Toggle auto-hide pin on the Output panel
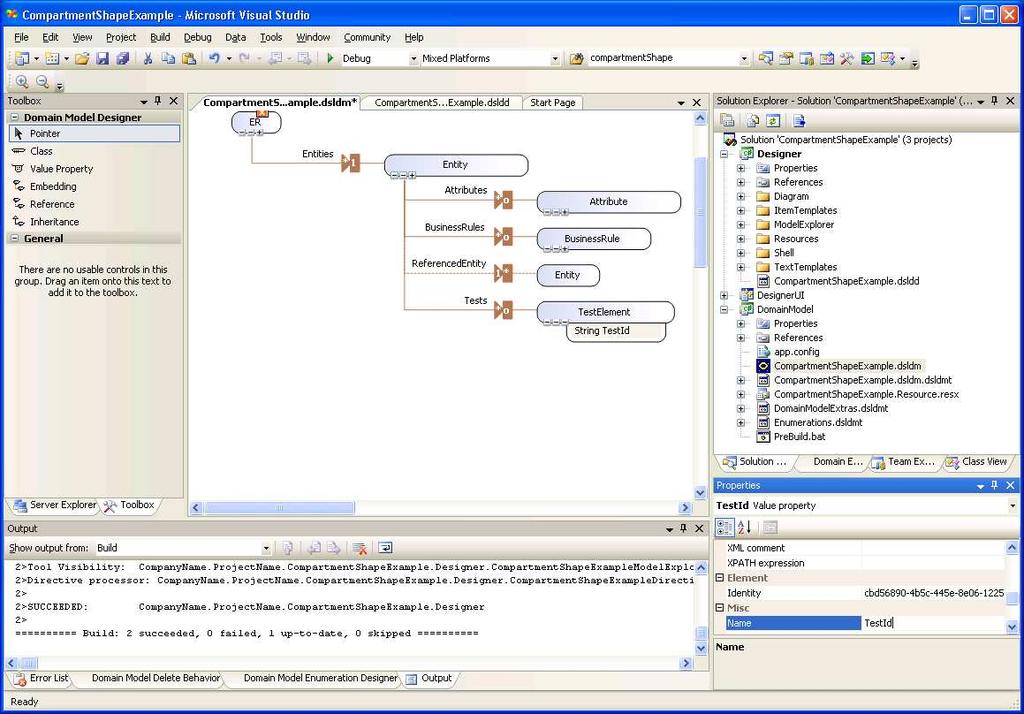 click(684, 528)
